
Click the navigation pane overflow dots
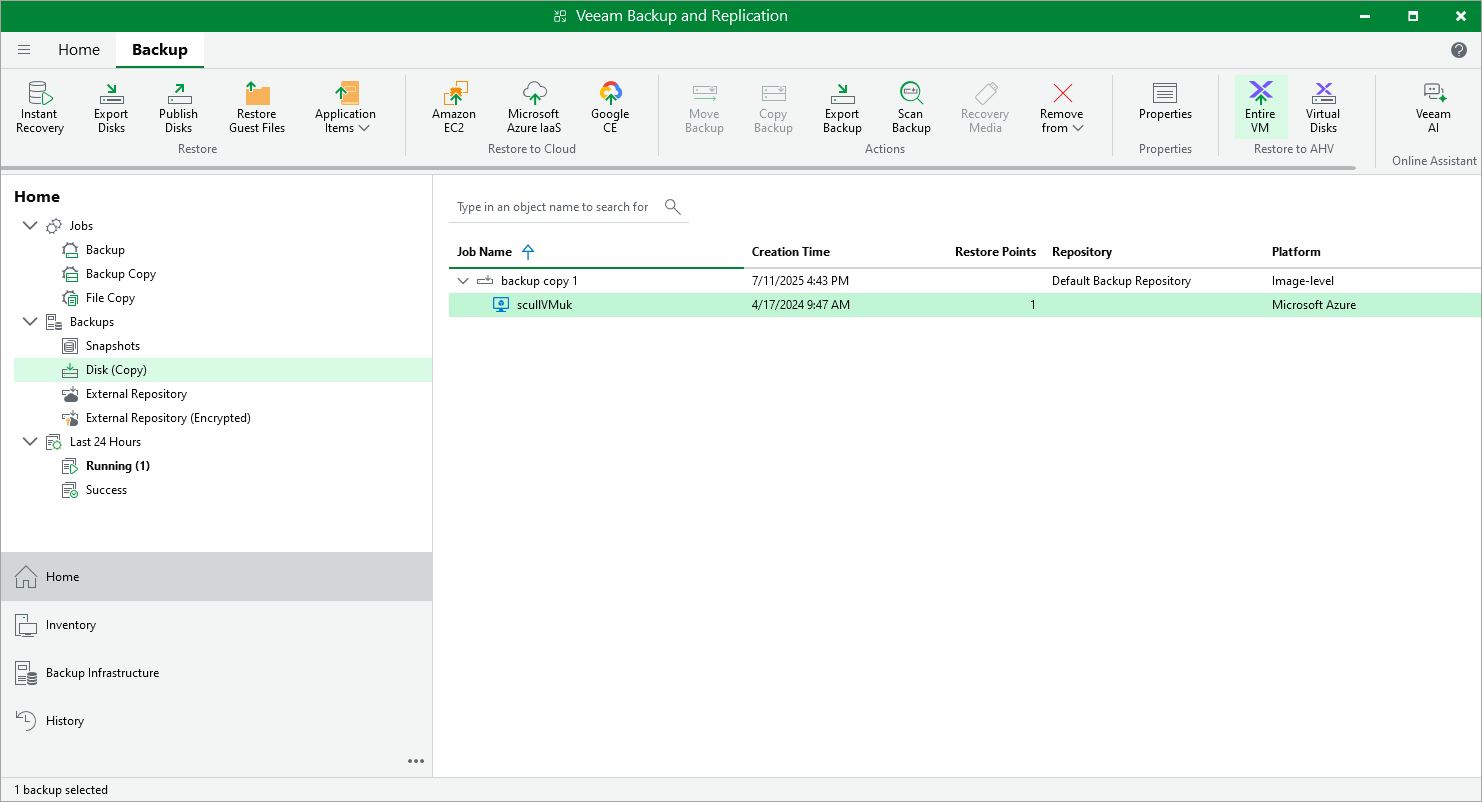[x=416, y=761]
